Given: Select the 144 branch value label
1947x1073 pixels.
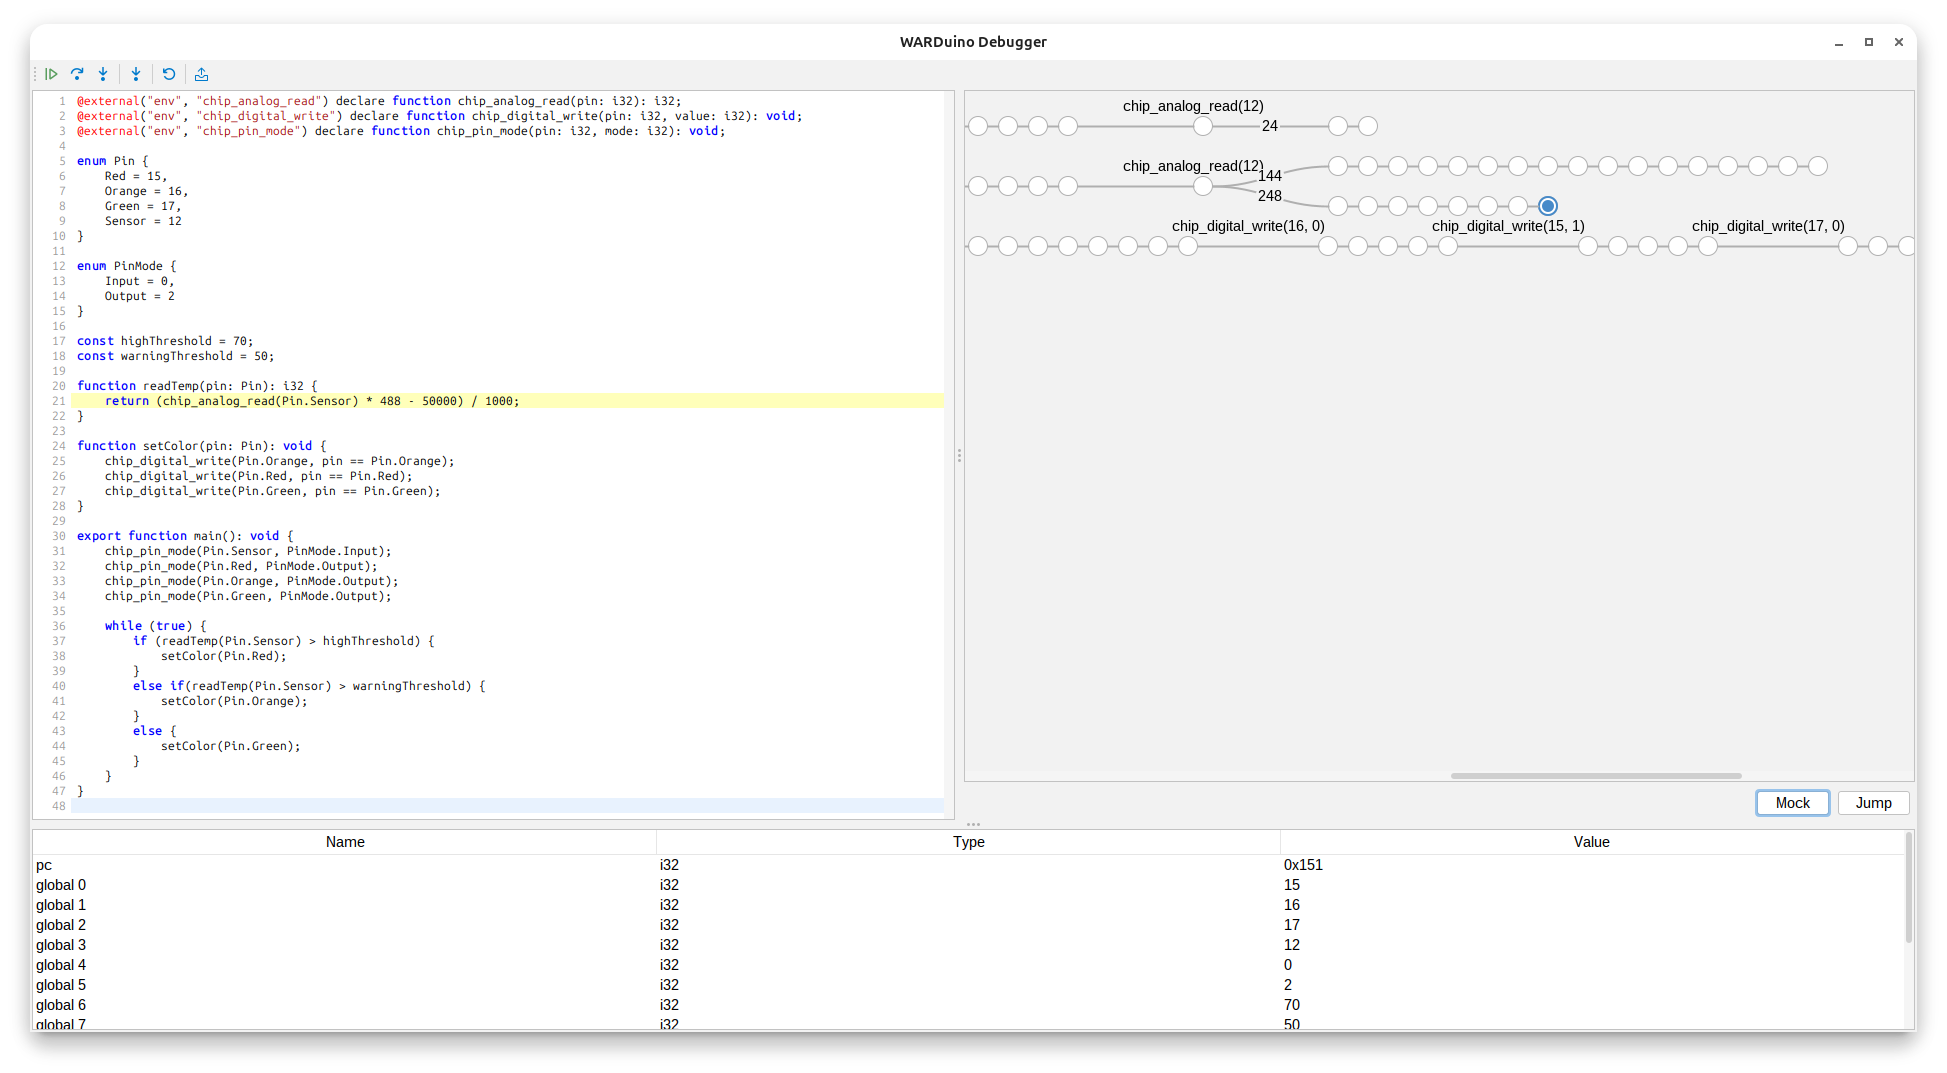Looking at the screenshot, I should coord(1270,176).
